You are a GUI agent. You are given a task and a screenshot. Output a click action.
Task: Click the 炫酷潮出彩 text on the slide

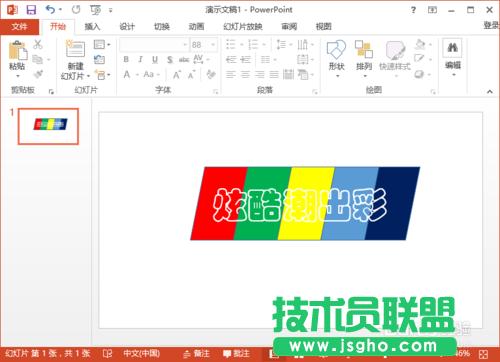[300, 205]
